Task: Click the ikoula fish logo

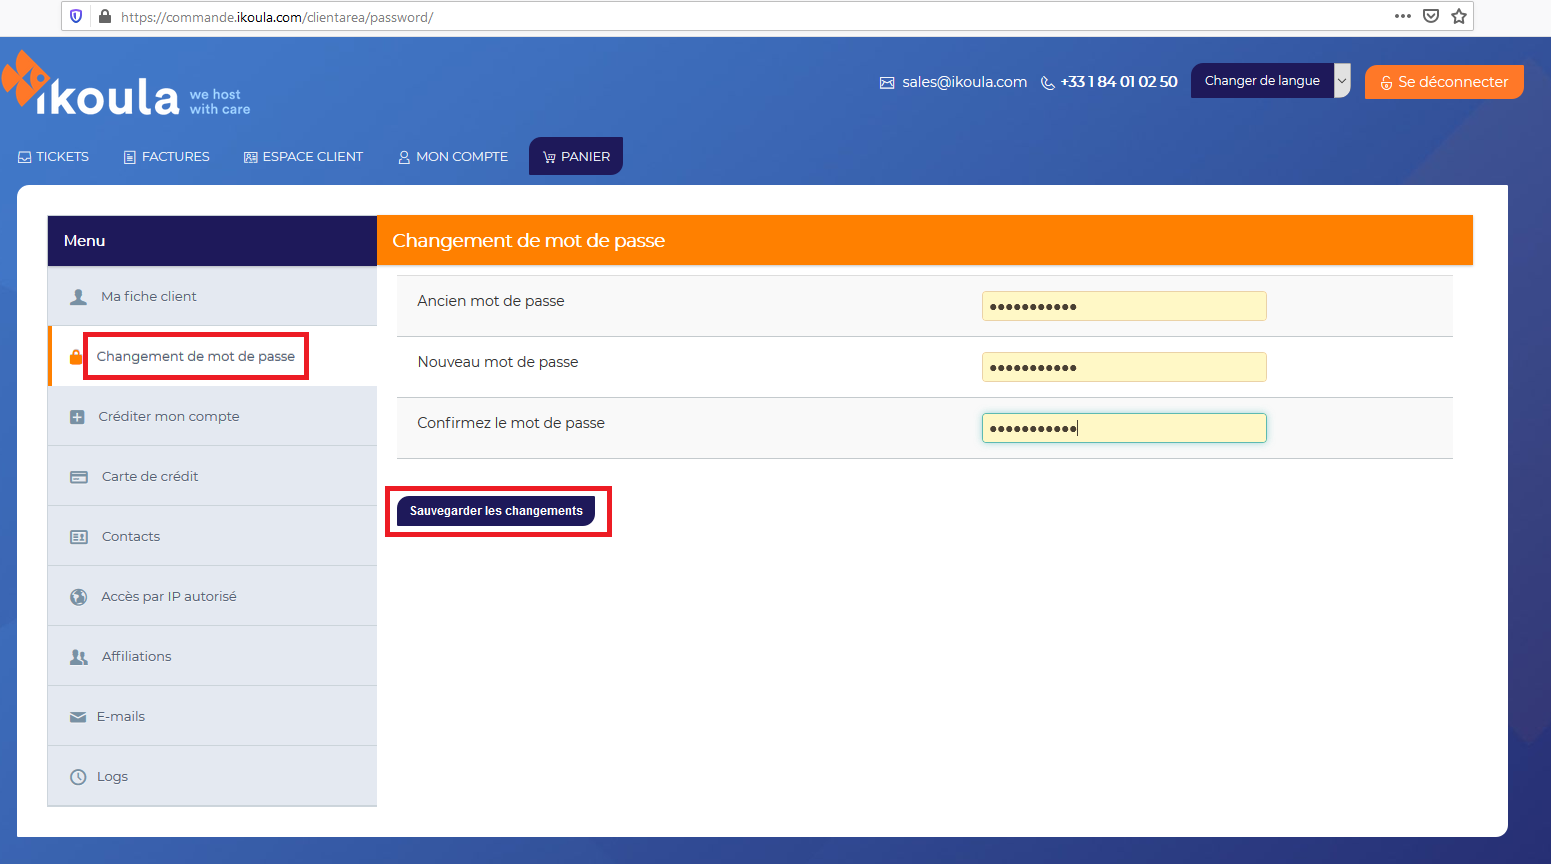Action: [26, 79]
